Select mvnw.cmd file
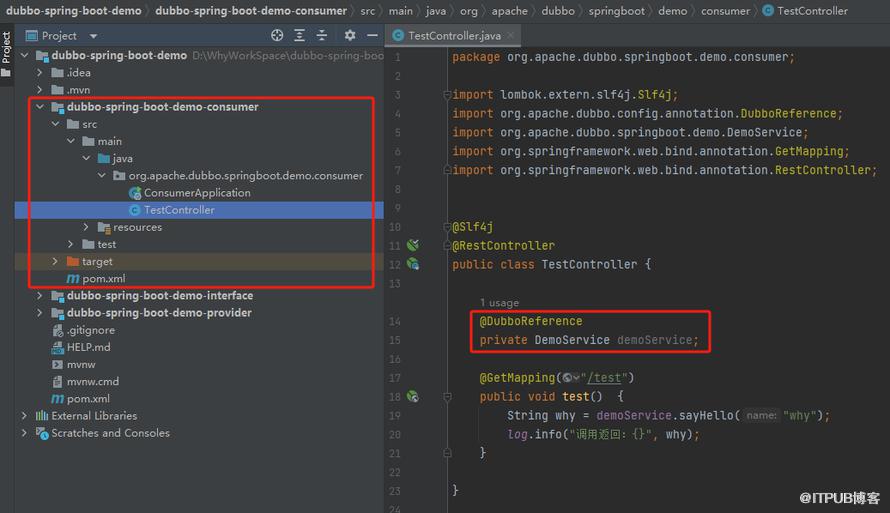This screenshot has width=890, height=513. pyautogui.click(x=93, y=381)
